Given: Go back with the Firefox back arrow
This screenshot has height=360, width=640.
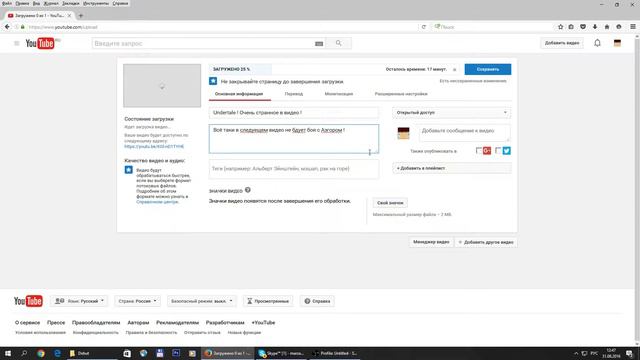Looking at the screenshot, I should coord(7,27).
